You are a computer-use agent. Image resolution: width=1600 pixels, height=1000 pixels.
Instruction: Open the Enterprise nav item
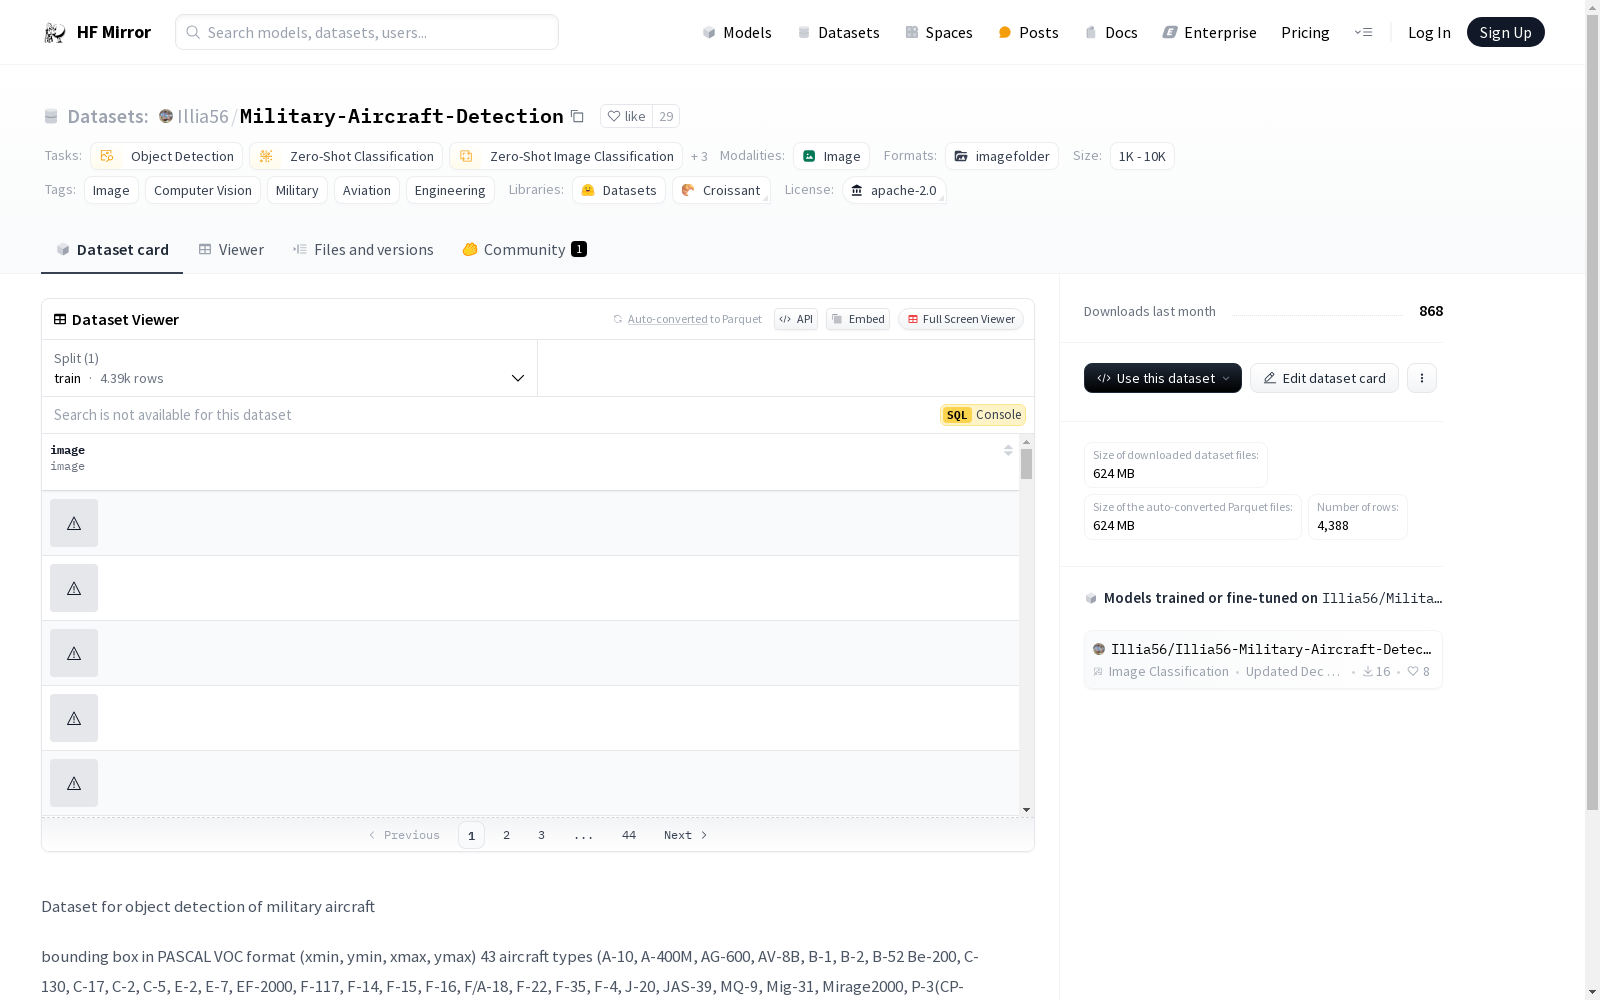click(1210, 32)
